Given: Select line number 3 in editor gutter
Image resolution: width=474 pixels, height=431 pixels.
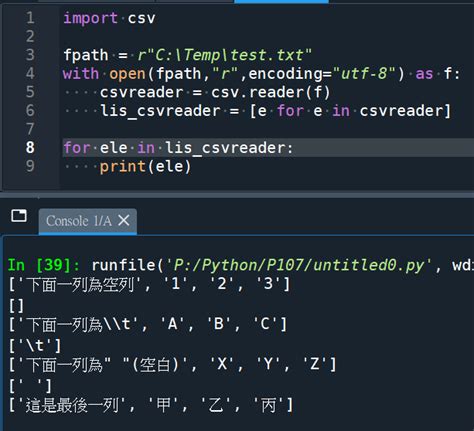Looking at the screenshot, I should tap(30, 55).
